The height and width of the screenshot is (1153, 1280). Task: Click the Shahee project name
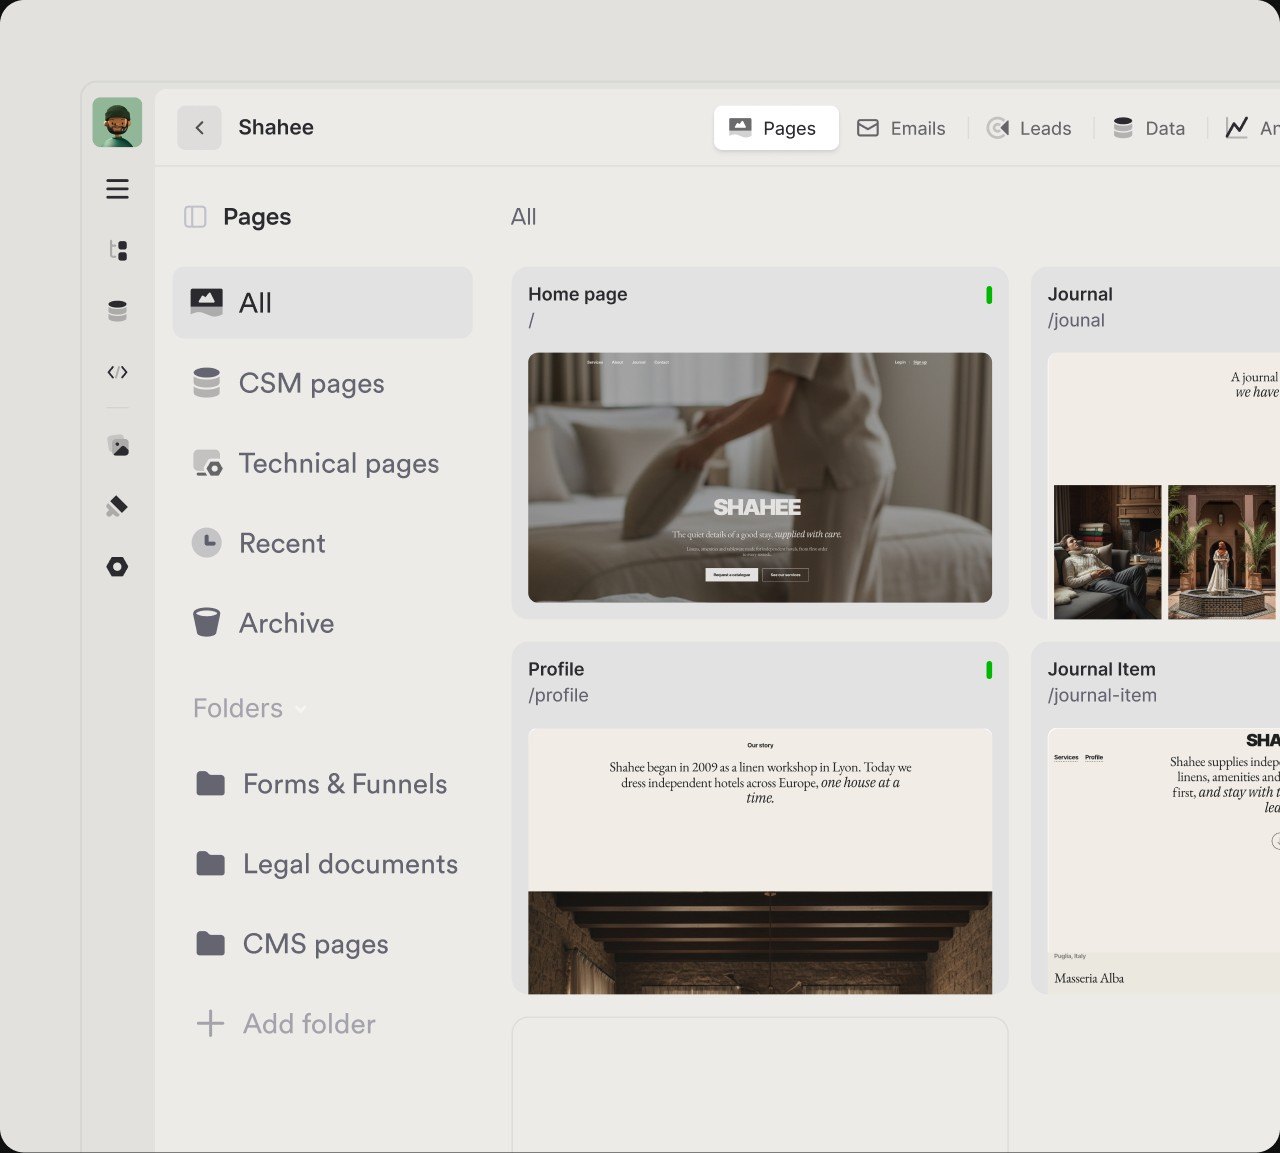[276, 127]
